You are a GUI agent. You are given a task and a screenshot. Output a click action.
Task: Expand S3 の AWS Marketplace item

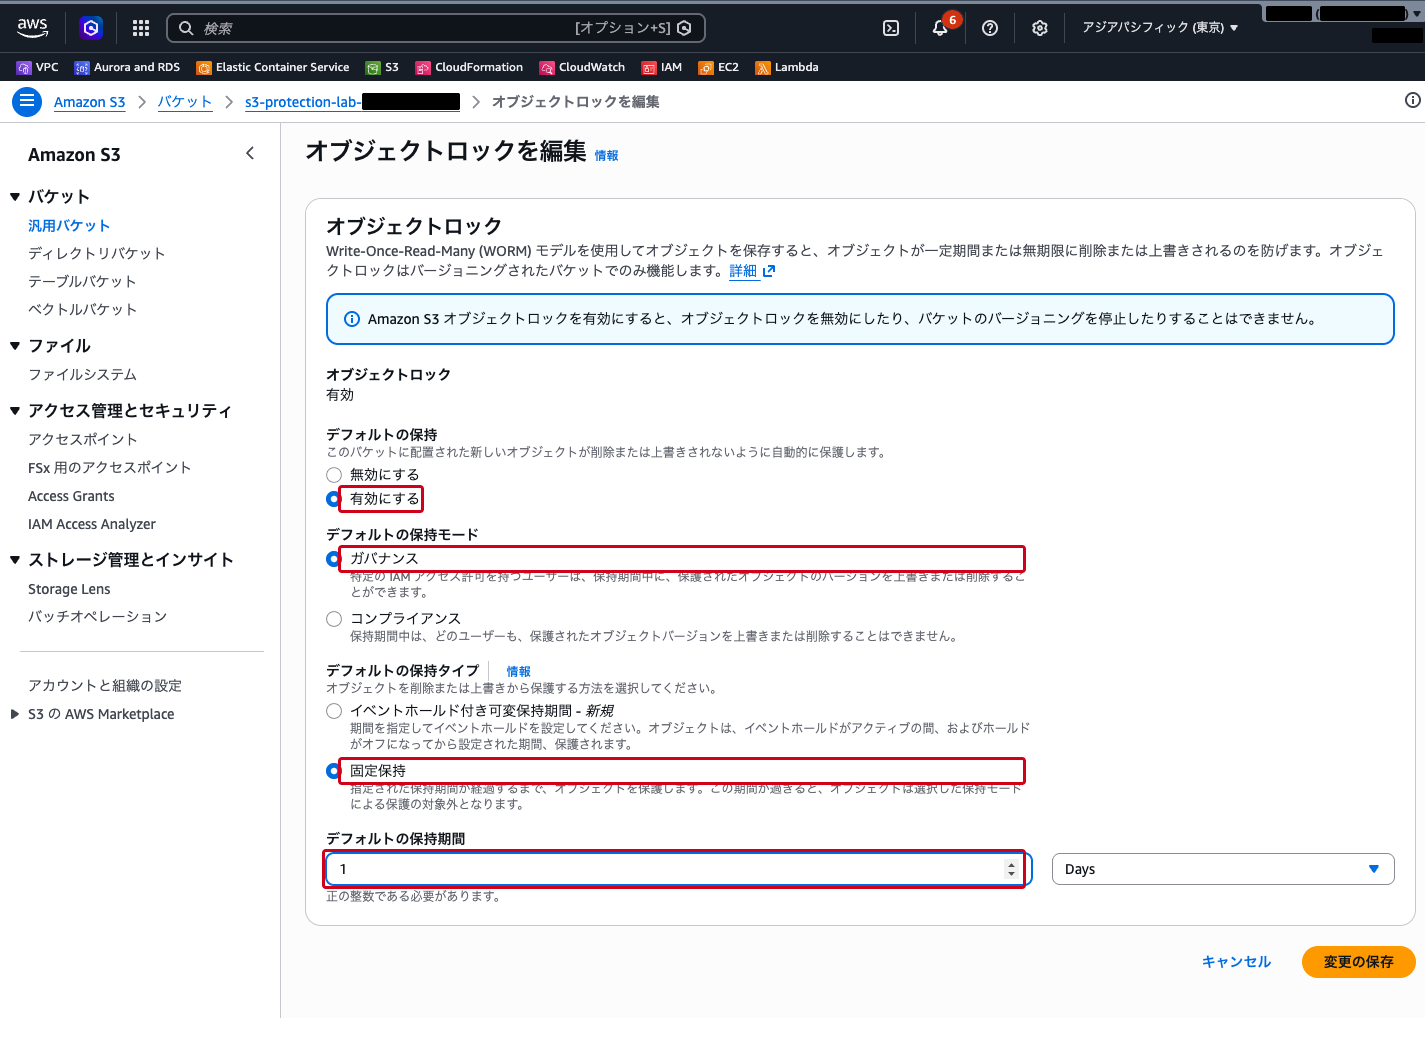coord(14,714)
